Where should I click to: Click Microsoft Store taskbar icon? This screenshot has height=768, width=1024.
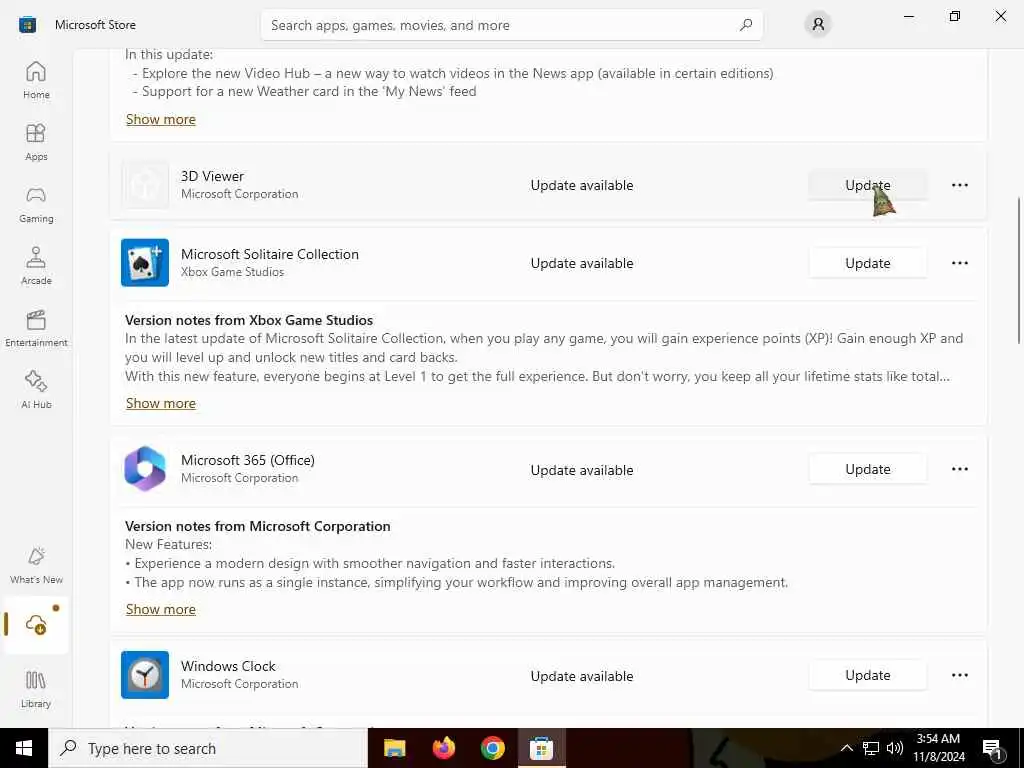point(541,748)
